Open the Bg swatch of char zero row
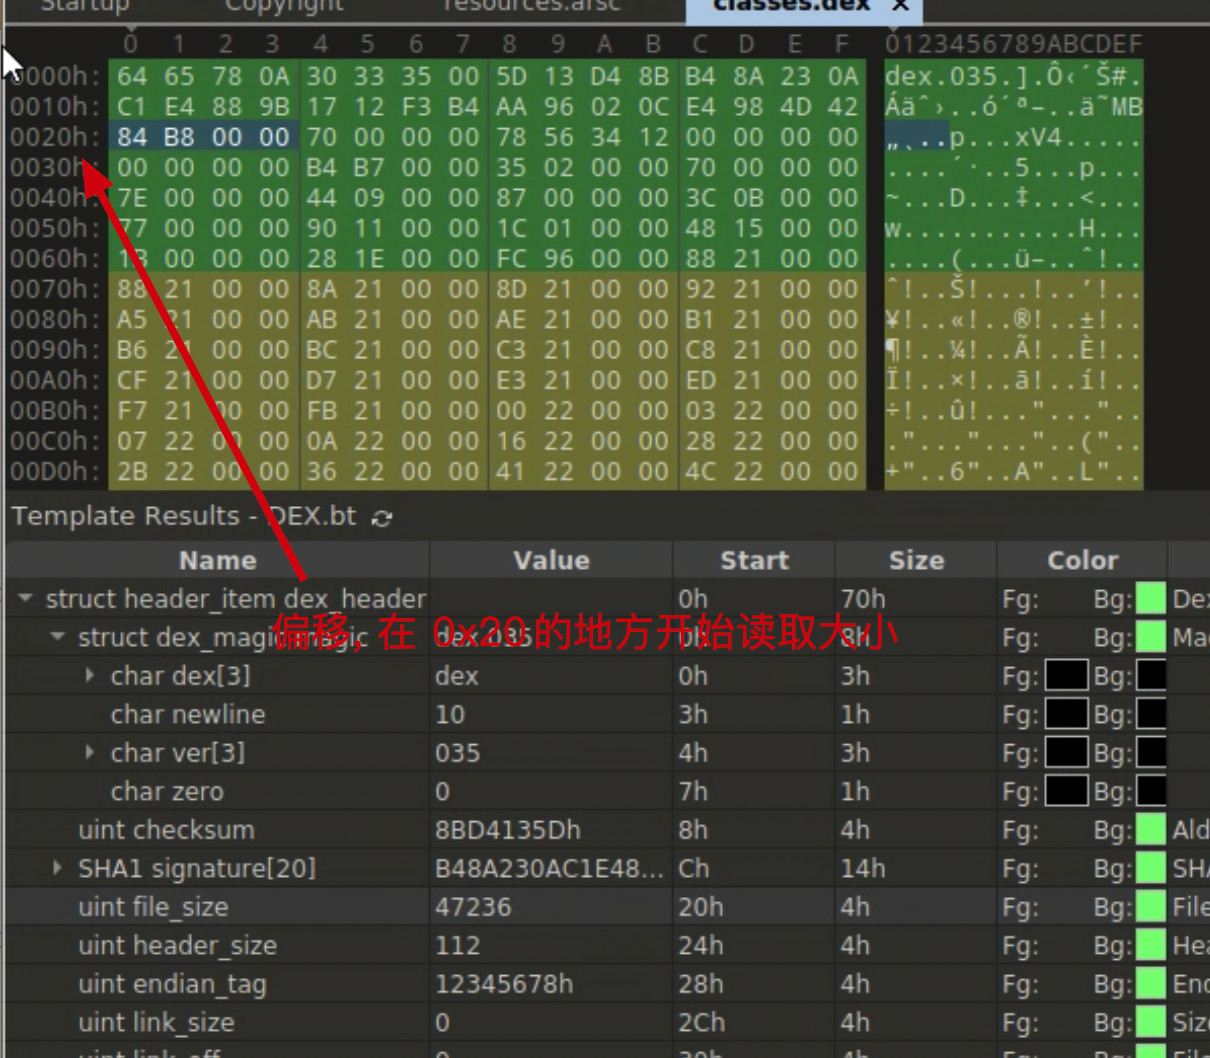 coord(1151,791)
